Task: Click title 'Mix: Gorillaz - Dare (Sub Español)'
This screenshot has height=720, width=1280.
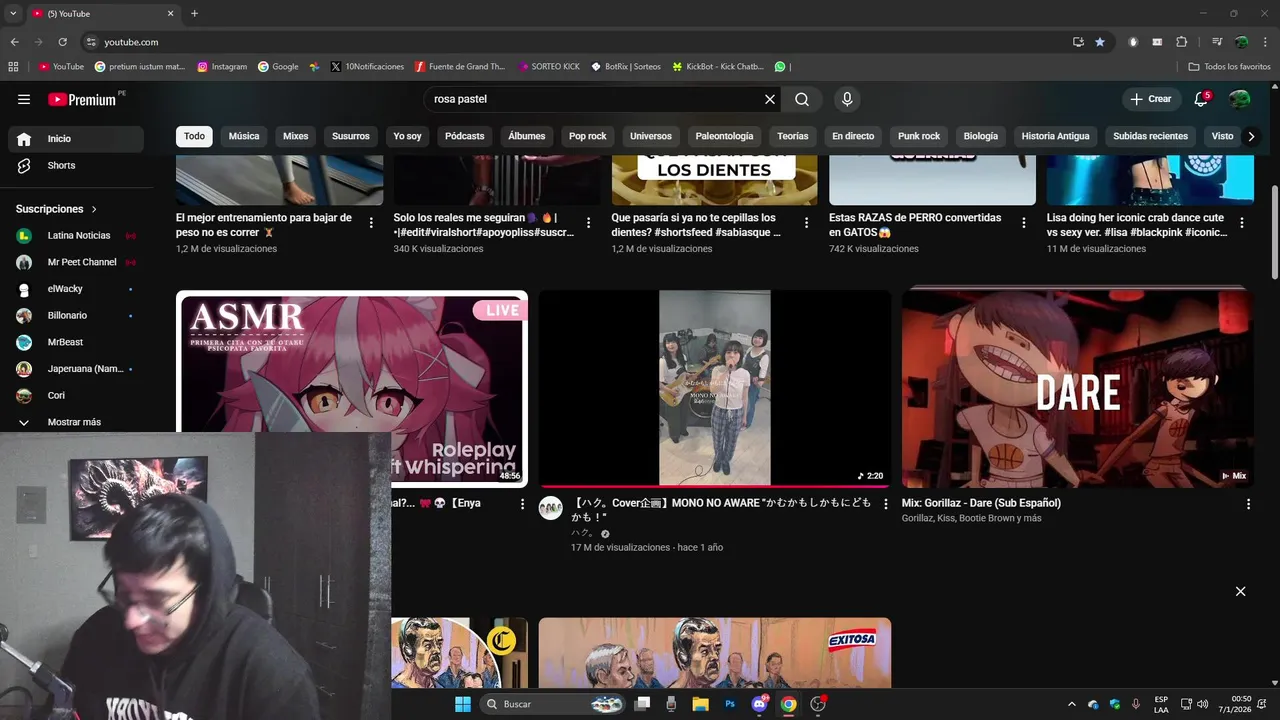Action: [981, 503]
